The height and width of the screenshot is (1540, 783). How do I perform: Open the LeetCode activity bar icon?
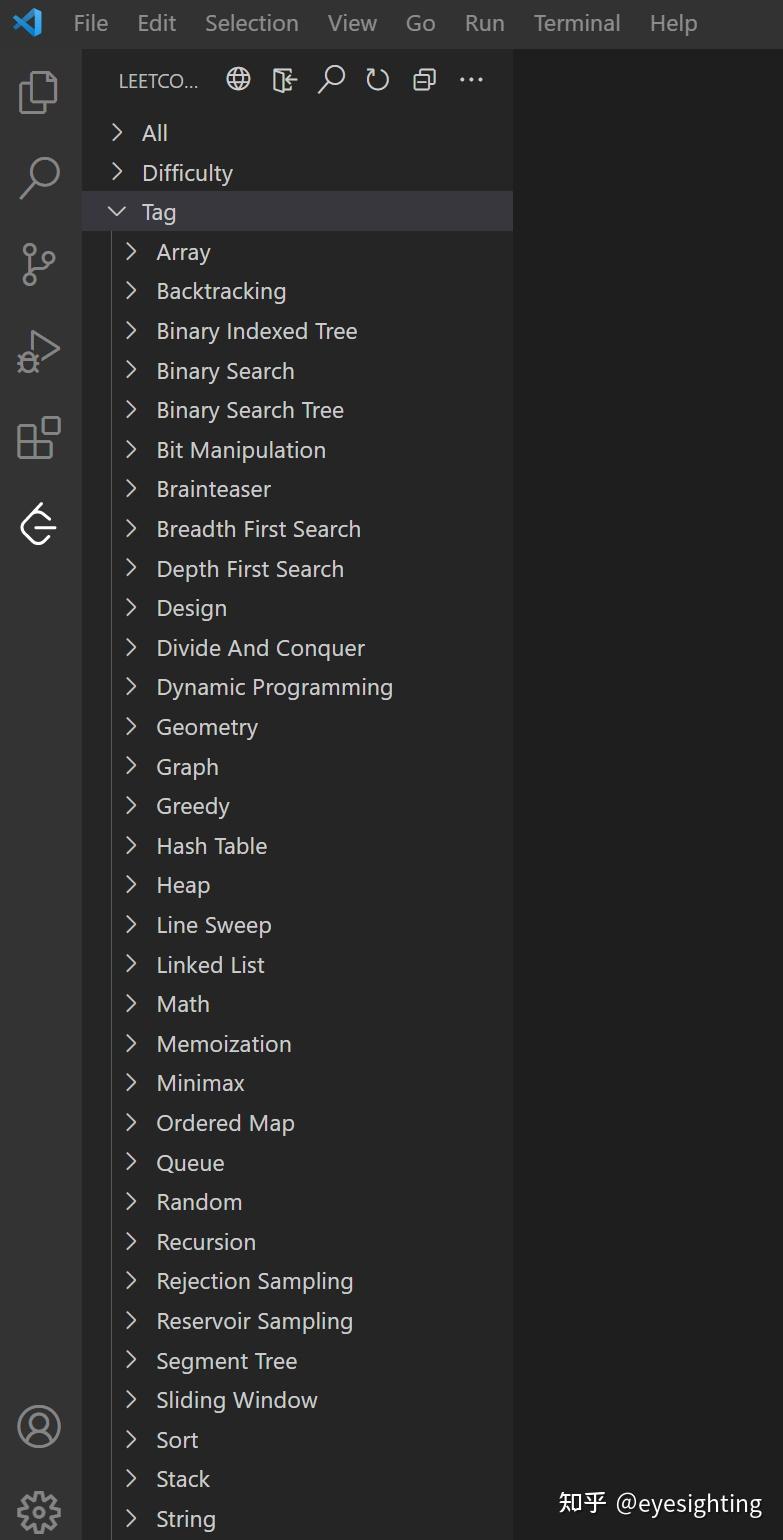pos(39,524)
